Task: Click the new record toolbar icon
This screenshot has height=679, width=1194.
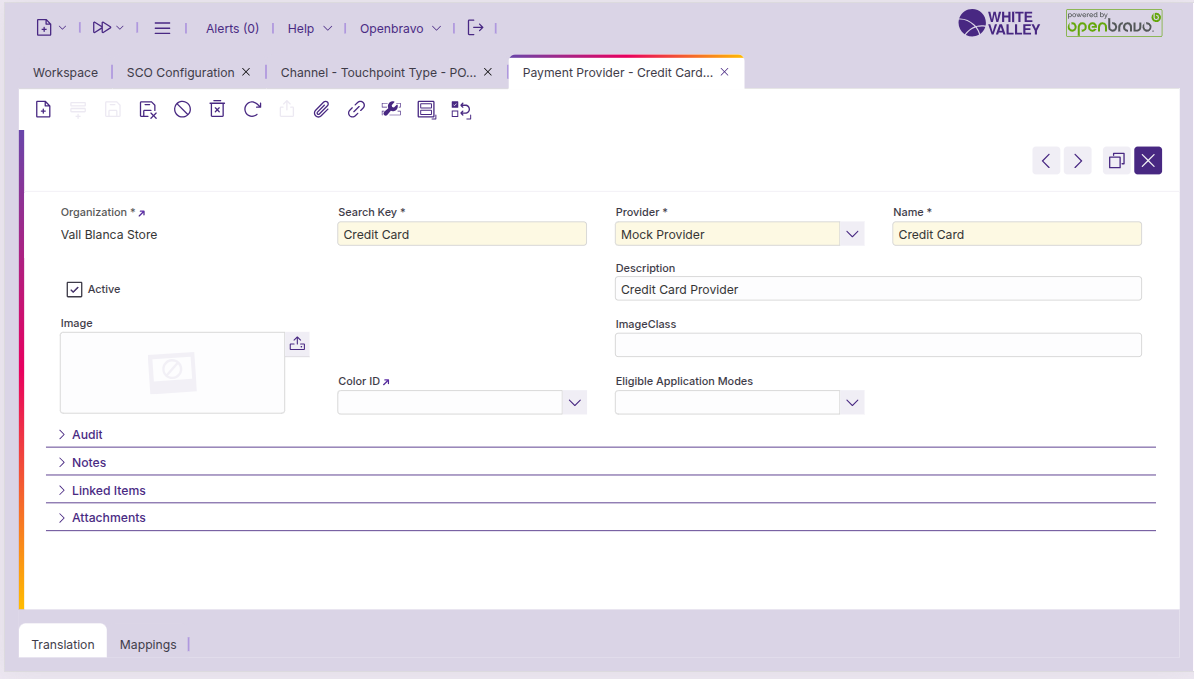Action: tap(43, 110)
